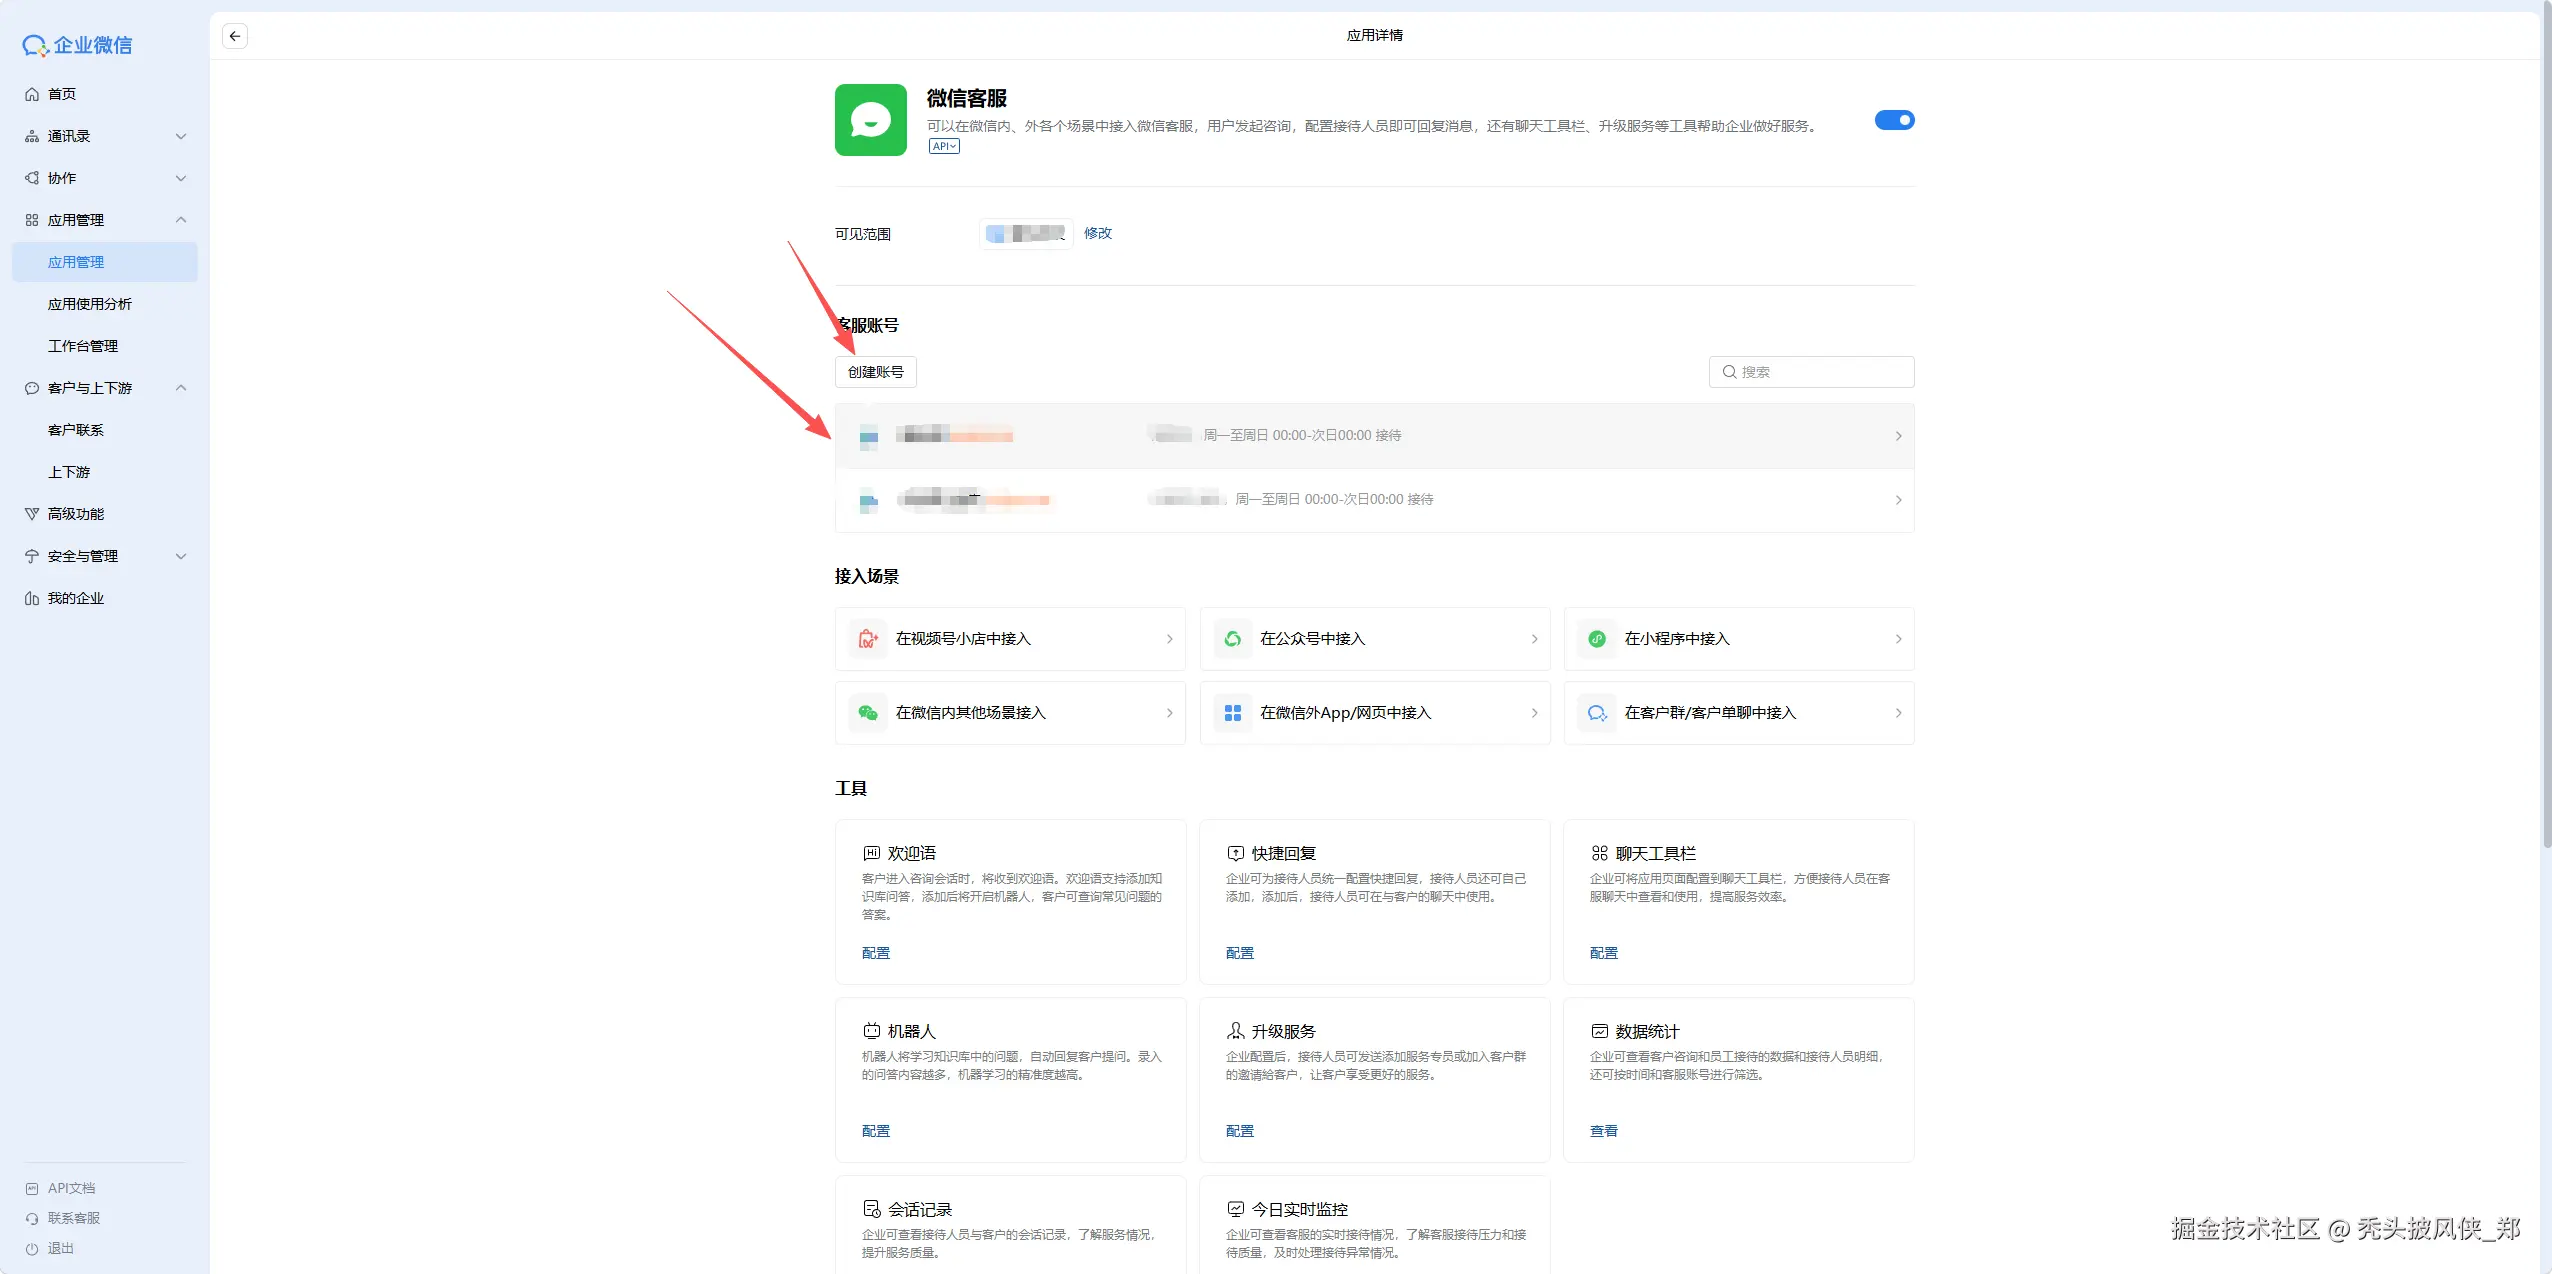The height and width of the screenshot is (1274, 2552).
Task: Collapse the 客户与上下游 section chevron
Action: click(x=181, y=388)
